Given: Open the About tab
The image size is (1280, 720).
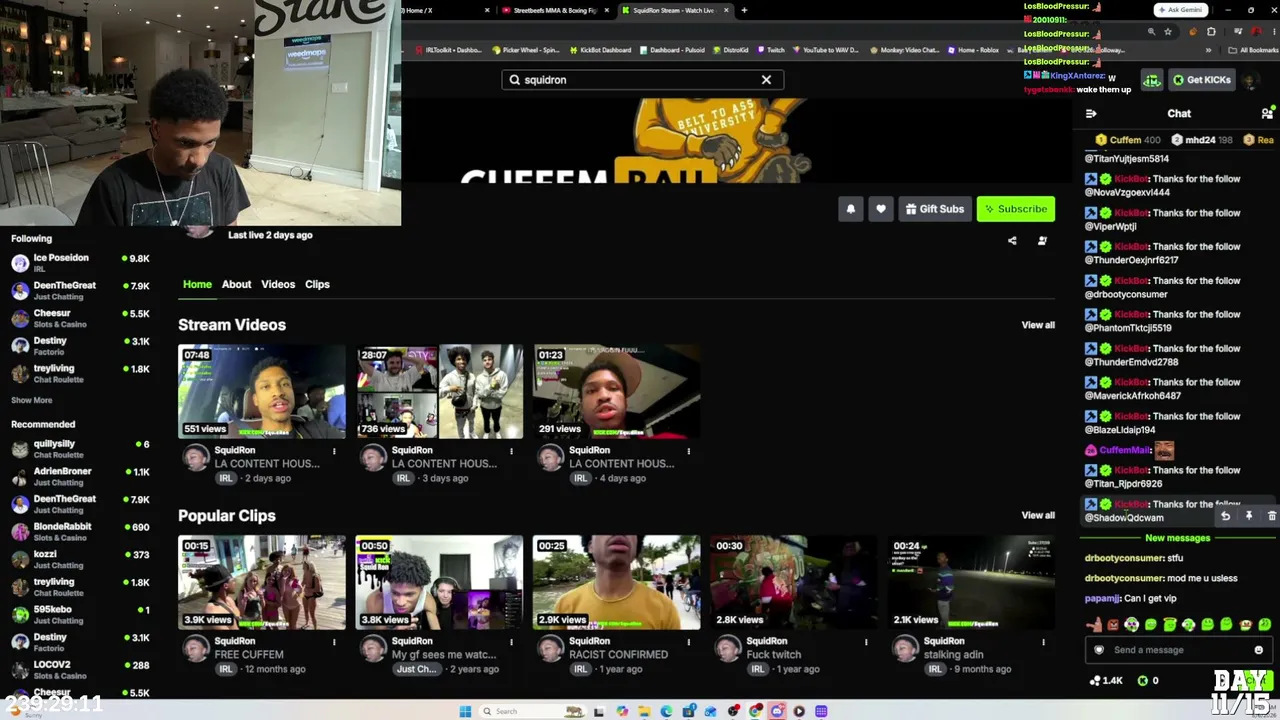Looking at the screenshot, I should [x=237, y=284].
